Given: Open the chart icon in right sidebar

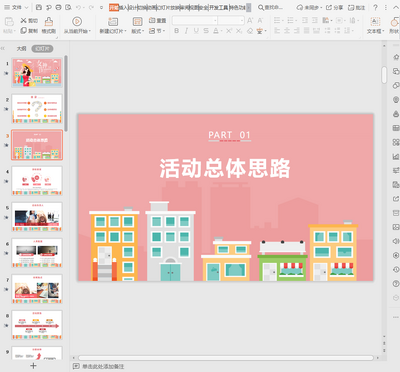Looking at the screenshot, I should 396,156.
